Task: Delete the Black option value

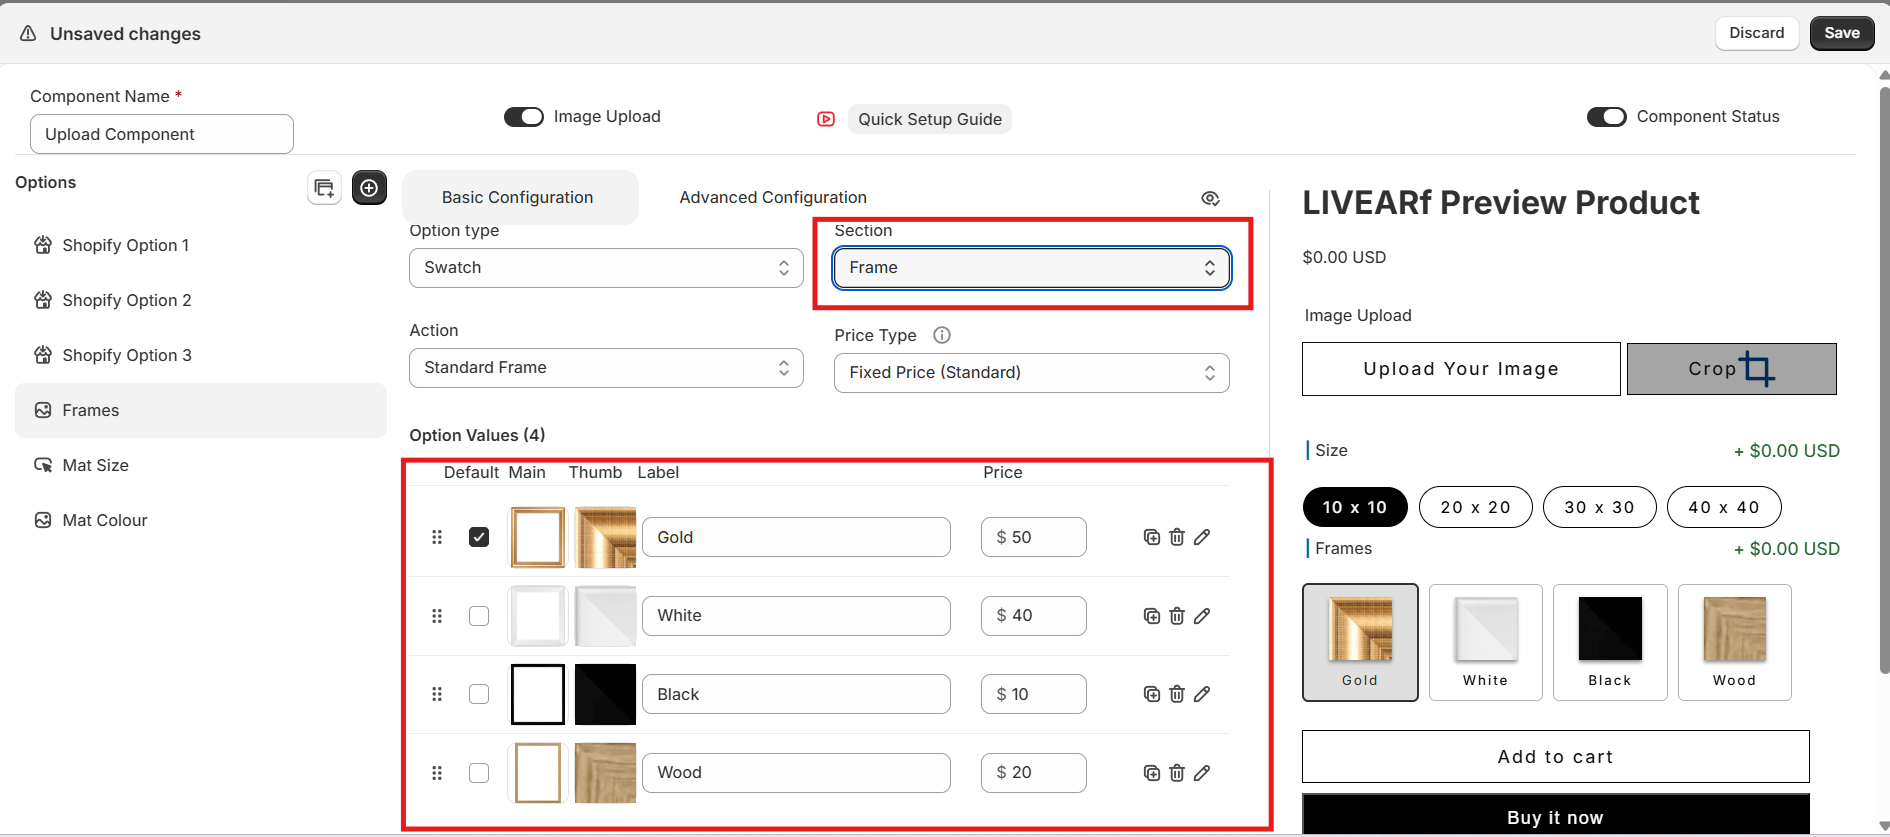Action: pyautogui.click(x=1177, y=694)
